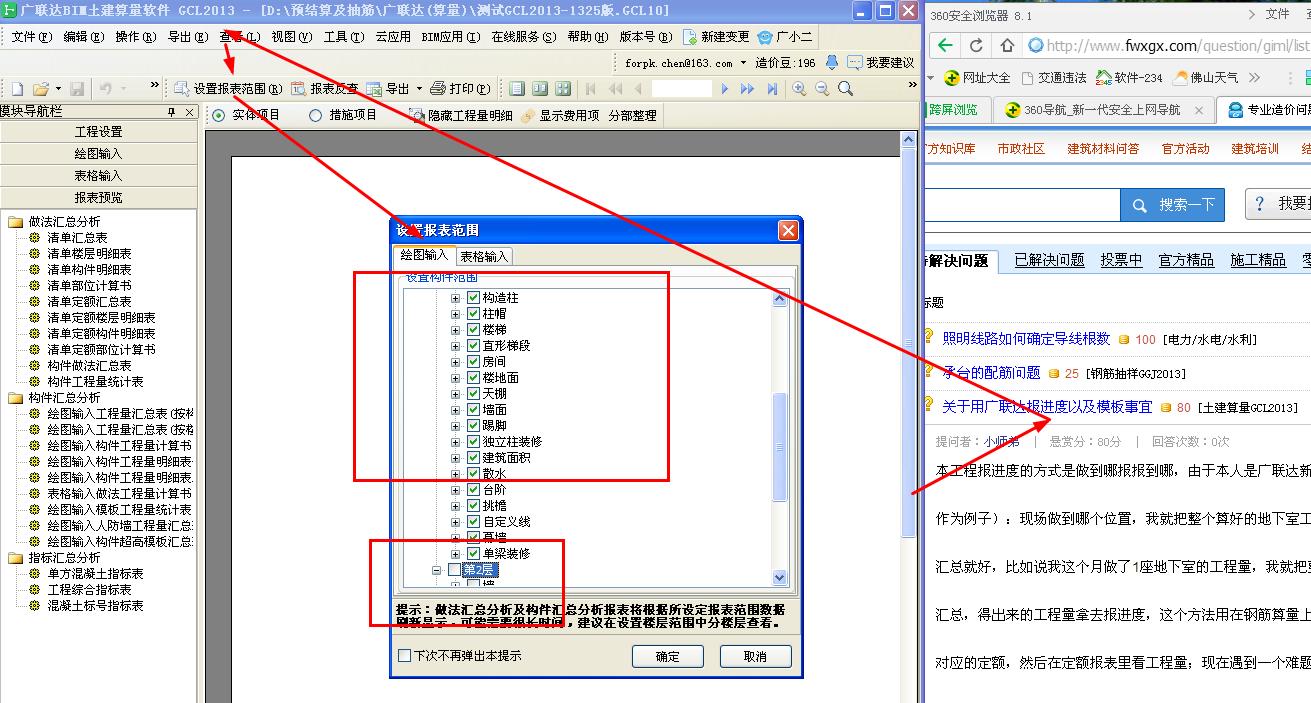Viewport: 1311px width, 703px height.
Task: Uncheck 构造柱 checkbox
Action: 474,298
